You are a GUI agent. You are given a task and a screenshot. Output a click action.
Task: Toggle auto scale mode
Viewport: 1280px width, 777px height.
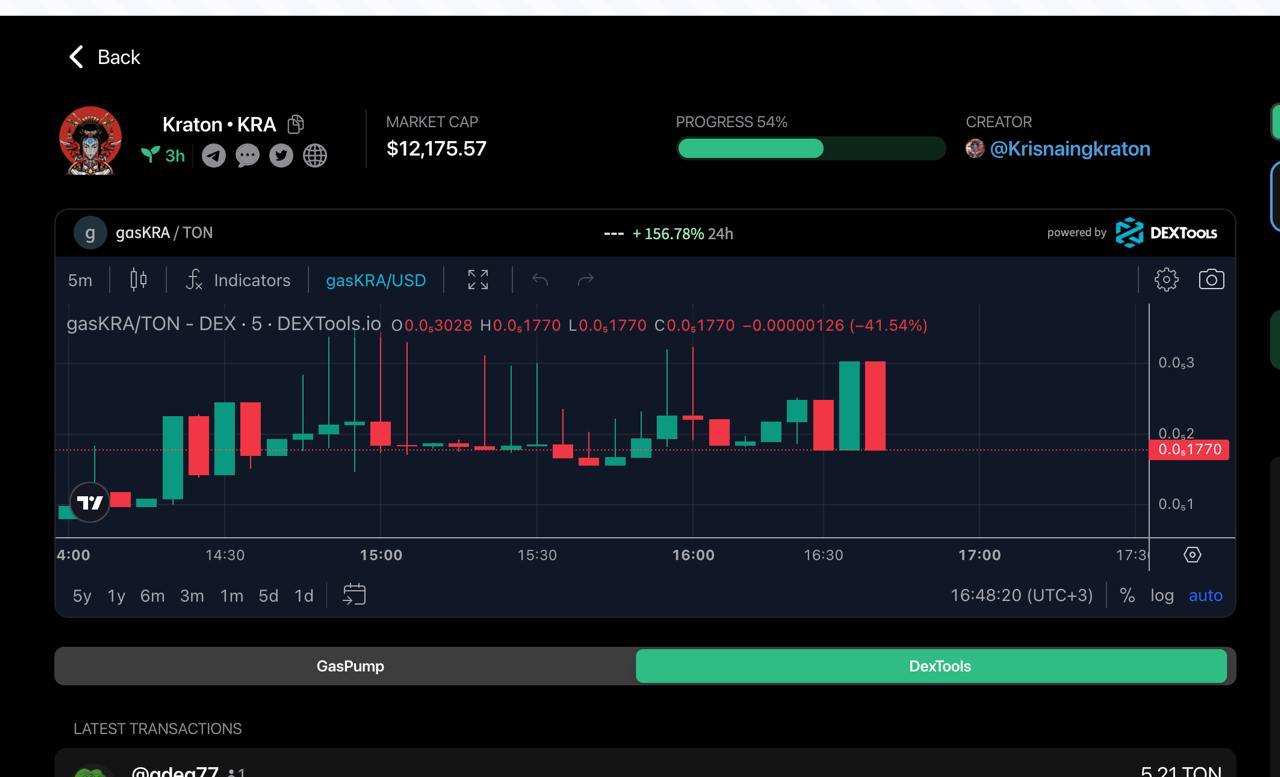click(1205, 596)
